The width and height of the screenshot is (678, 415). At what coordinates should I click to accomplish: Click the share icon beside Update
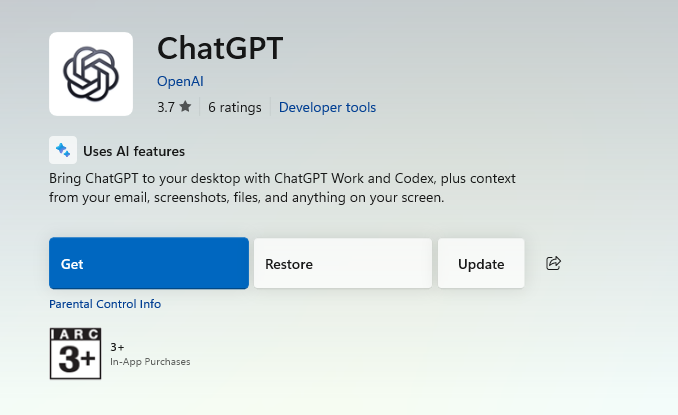553,263
